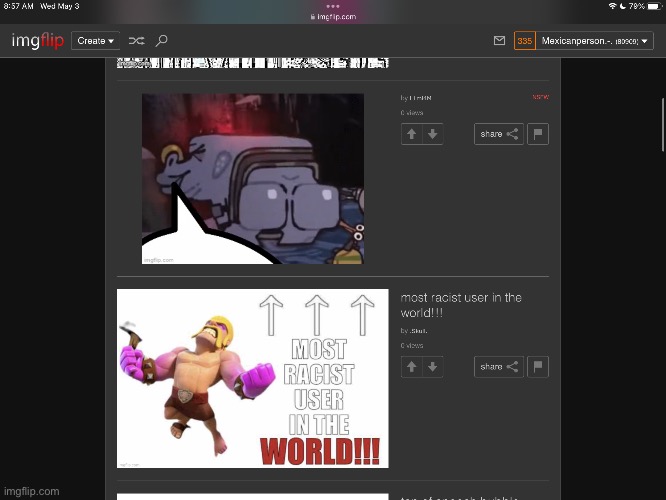Upvote the 'most racist user' meme

pos(412,367)
